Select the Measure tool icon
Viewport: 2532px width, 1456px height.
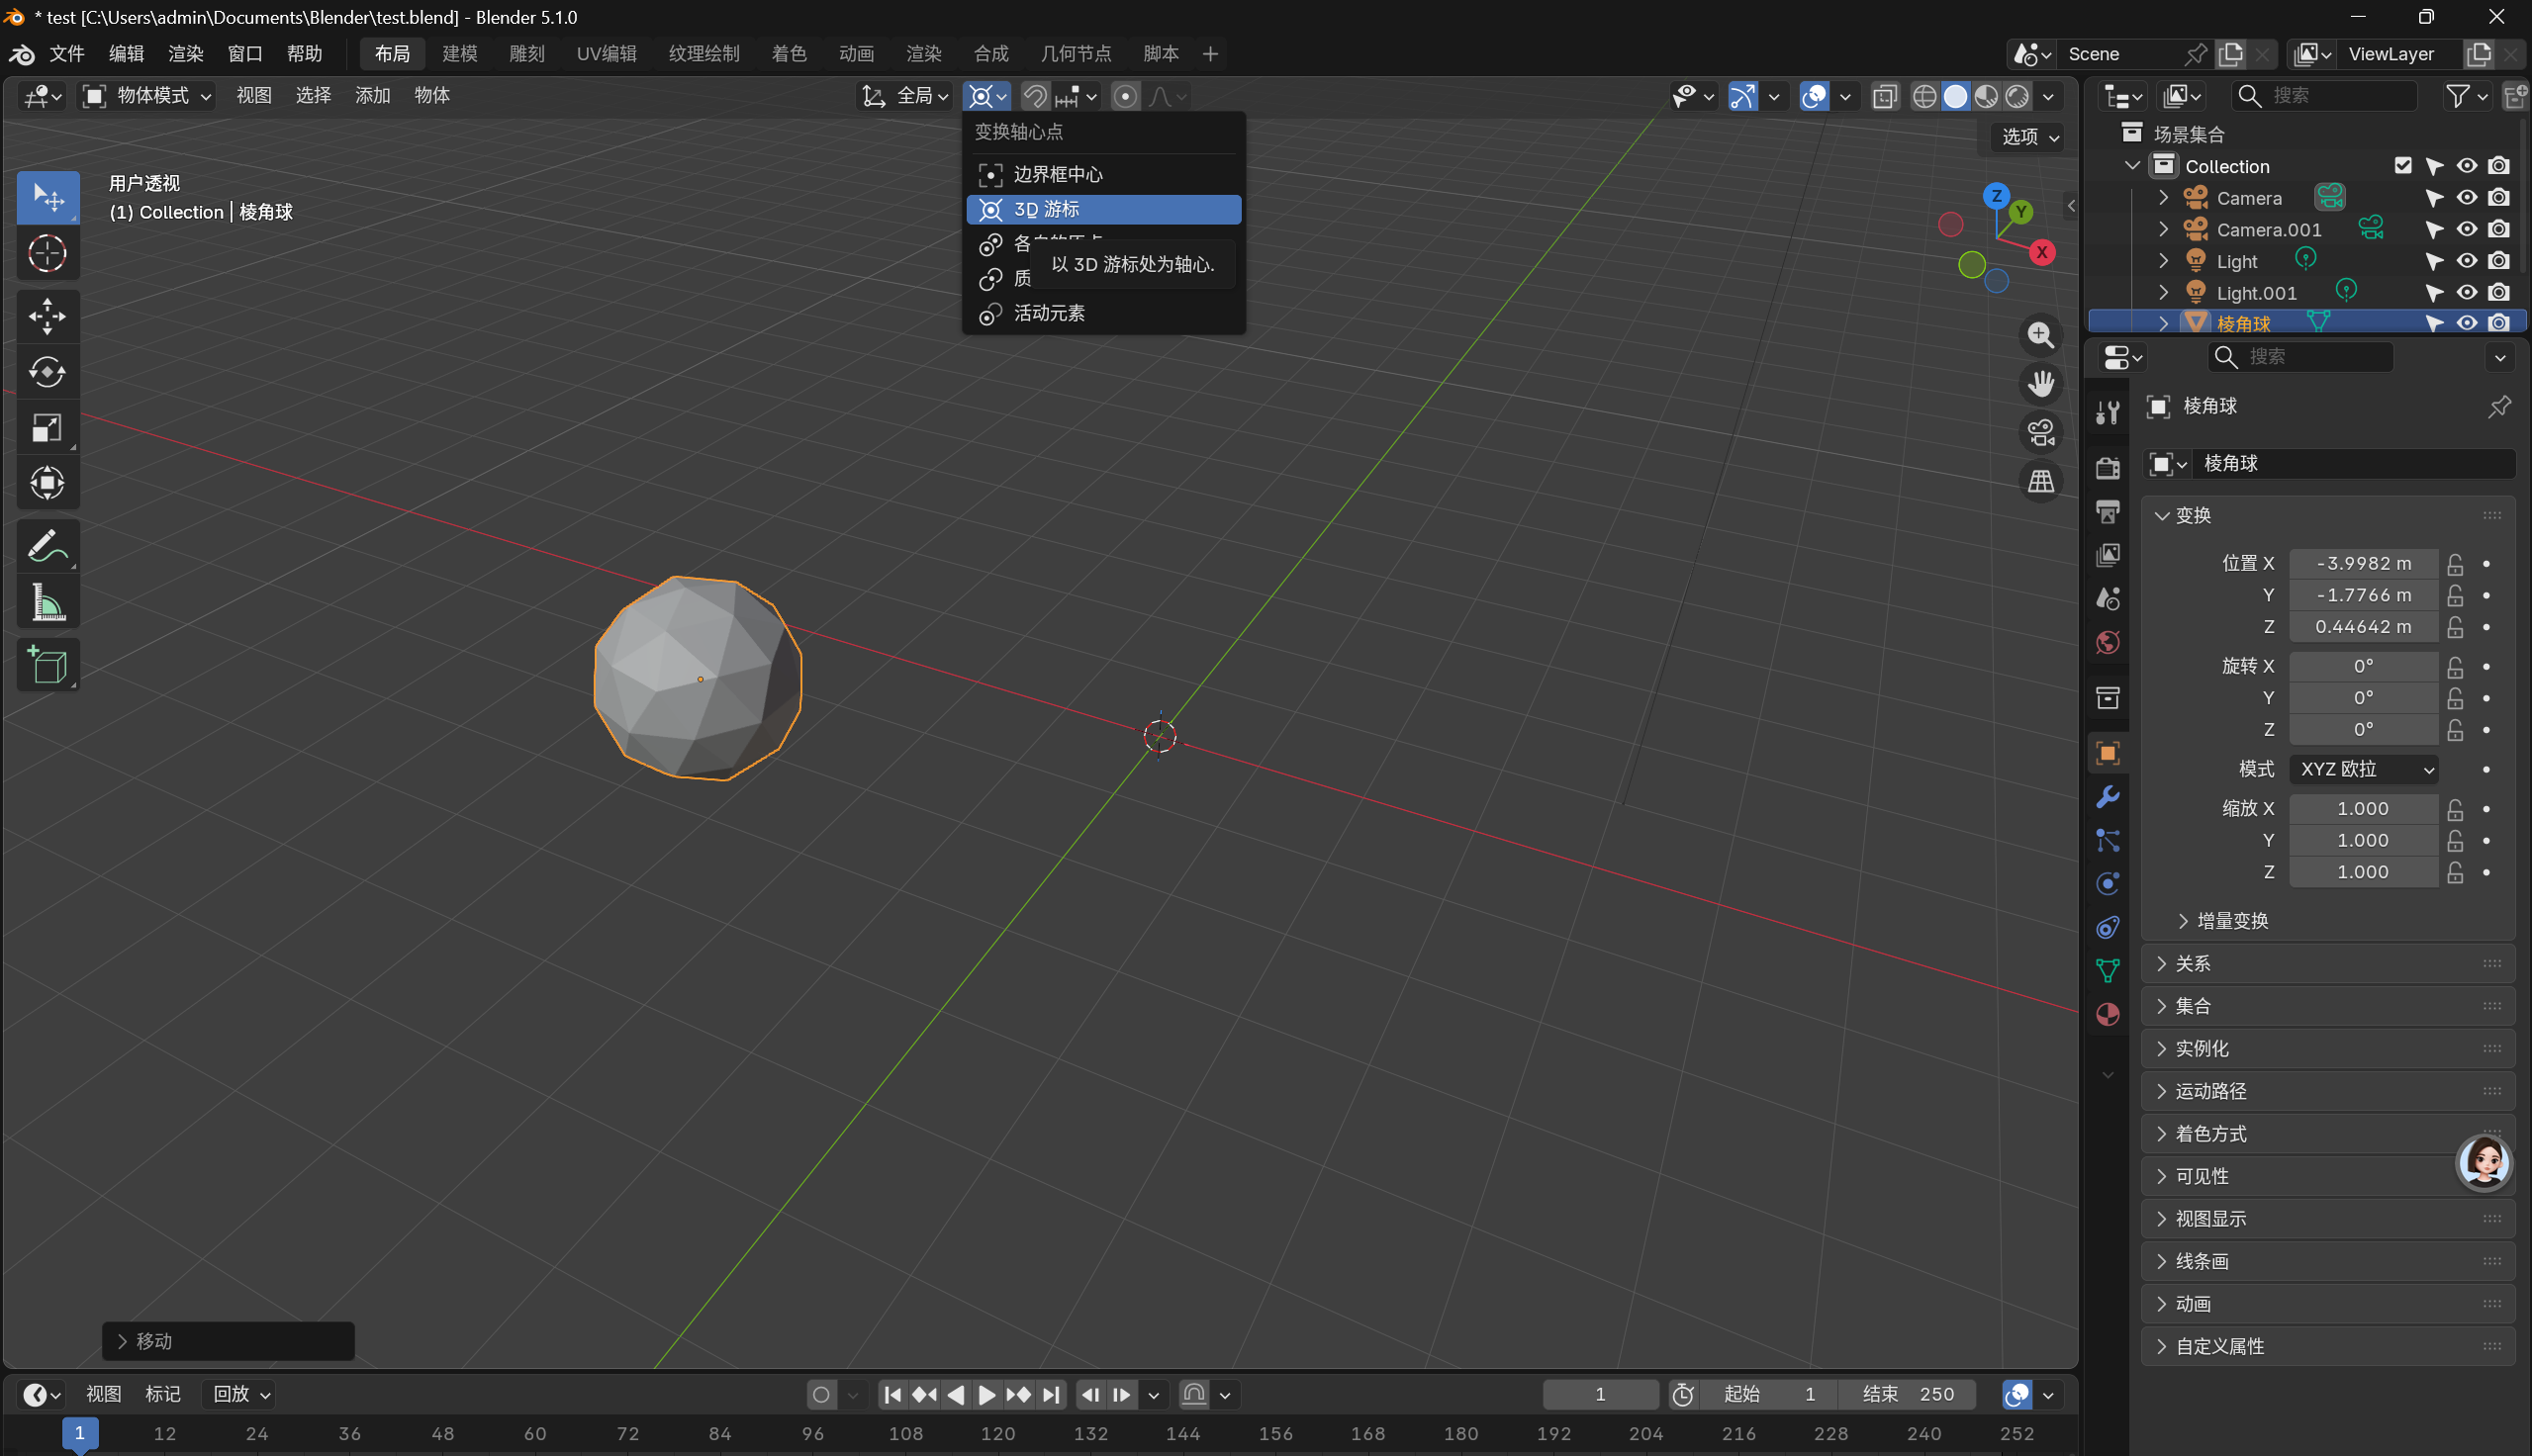click(x=47, y=603)
